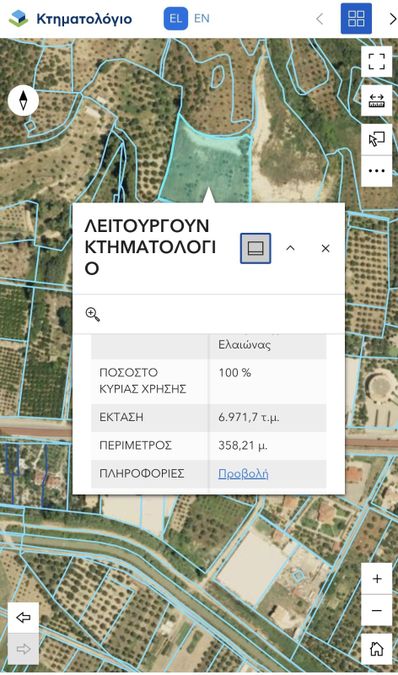The height and width of the screenshot is (675, 398).
Task: Activate the select features tool
Action: coord(376,139)
